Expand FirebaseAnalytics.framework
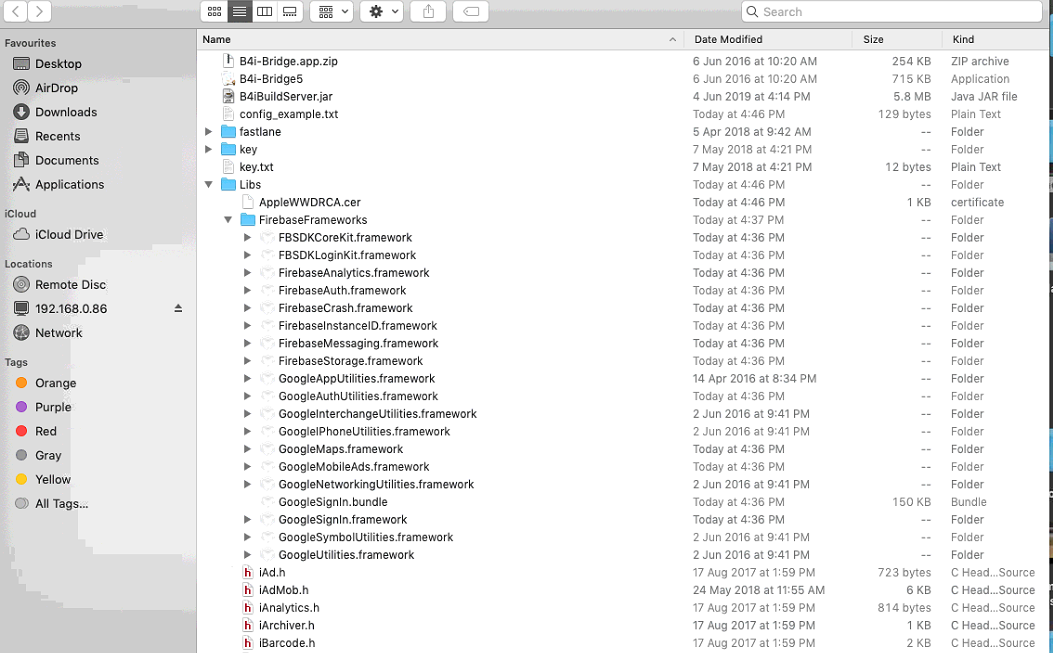 pos(247,273)
